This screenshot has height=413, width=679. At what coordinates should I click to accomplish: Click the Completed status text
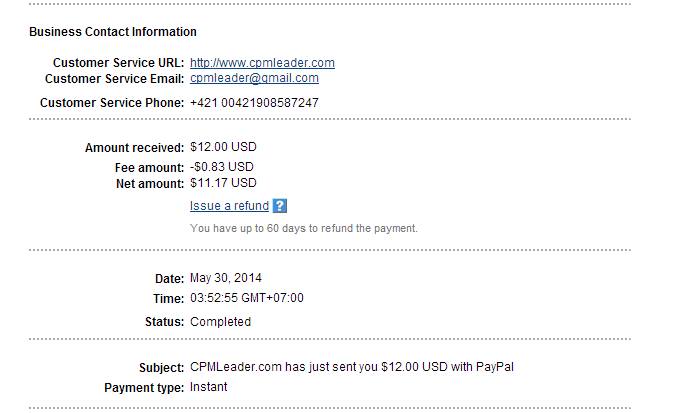[220, 322]
